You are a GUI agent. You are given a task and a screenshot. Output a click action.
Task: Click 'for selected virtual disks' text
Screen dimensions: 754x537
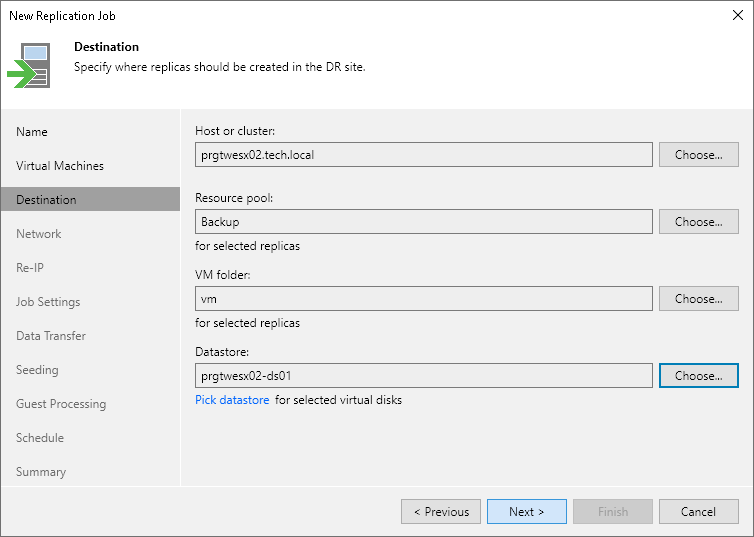[x=339, y=400]
